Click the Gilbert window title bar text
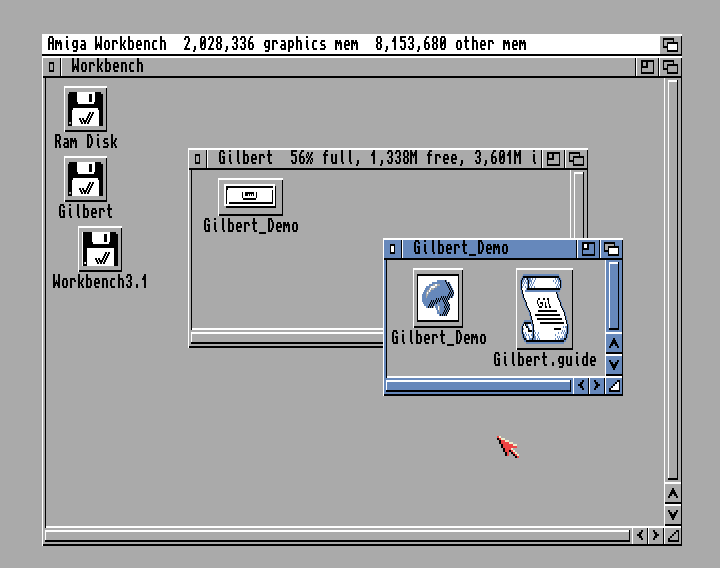The width and height of the screenshot is (720, 568). click(x=377, y=158)
